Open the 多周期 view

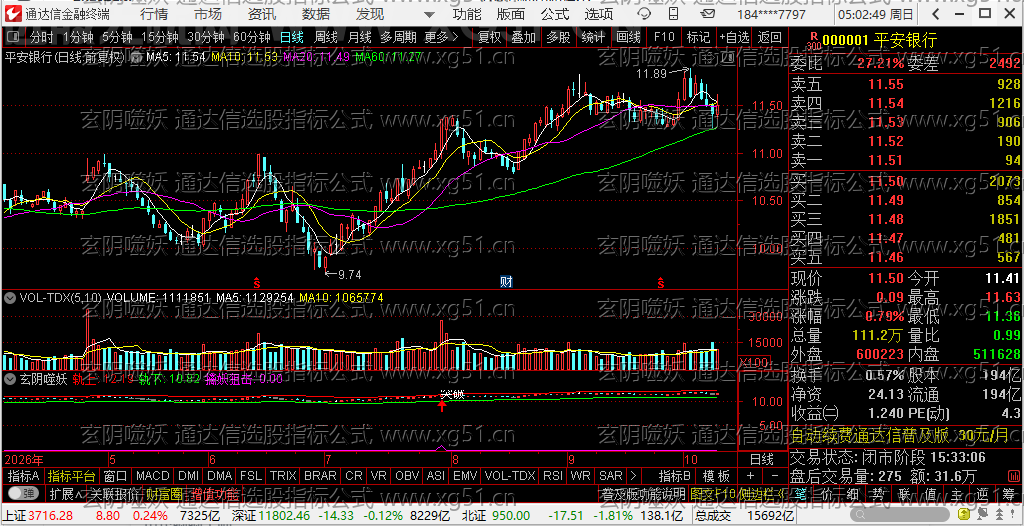398,37
